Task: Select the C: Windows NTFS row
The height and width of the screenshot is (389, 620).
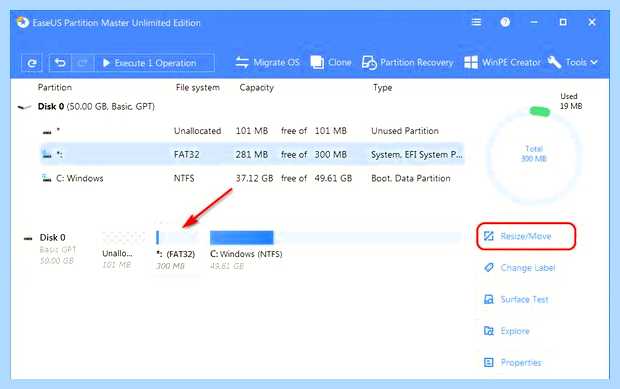Action: 252,178
